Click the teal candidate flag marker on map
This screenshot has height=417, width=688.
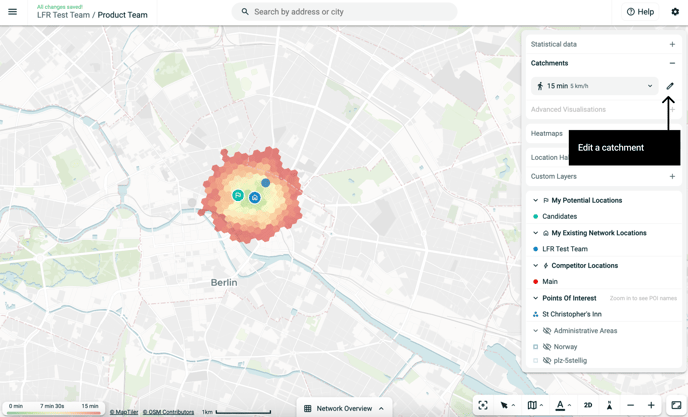[x=238, y=195]
